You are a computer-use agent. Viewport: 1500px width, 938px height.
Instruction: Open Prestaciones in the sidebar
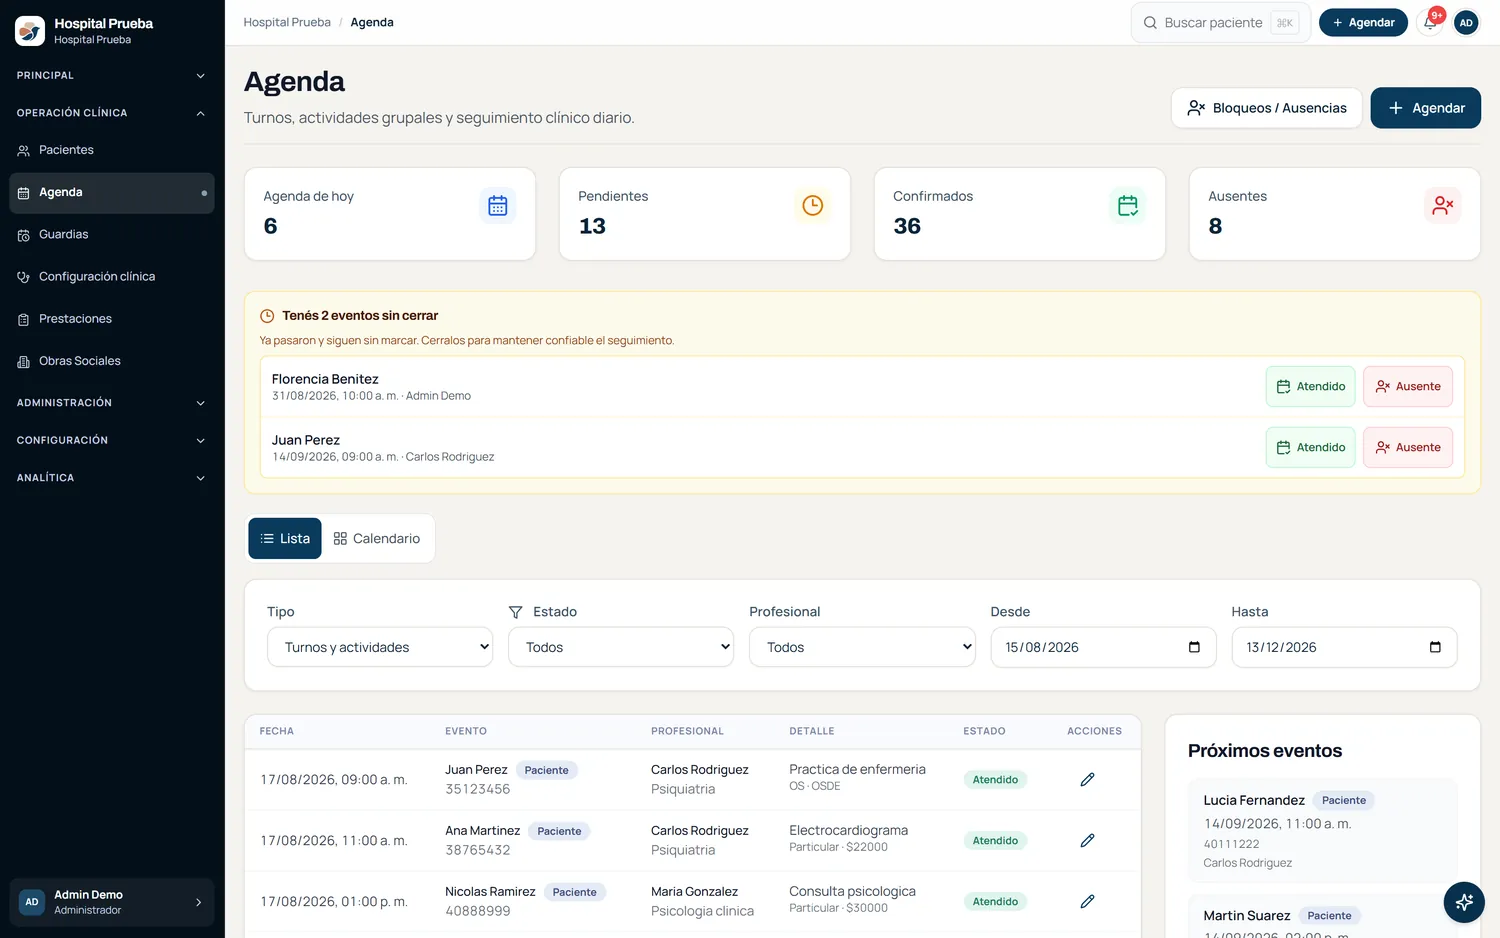(x=112, y=319)
